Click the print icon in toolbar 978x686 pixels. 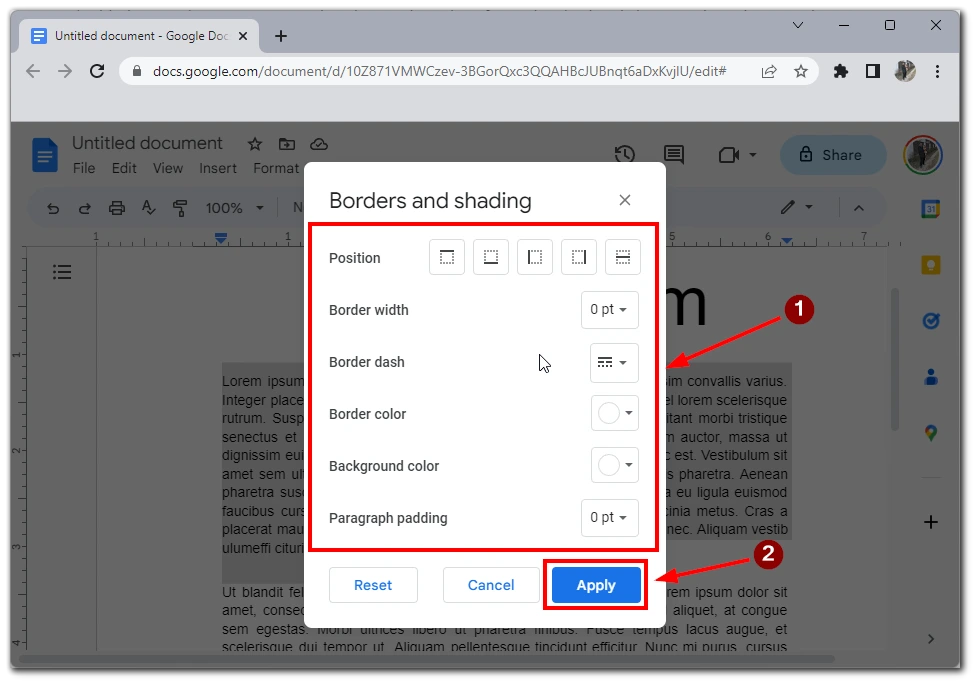117,208
